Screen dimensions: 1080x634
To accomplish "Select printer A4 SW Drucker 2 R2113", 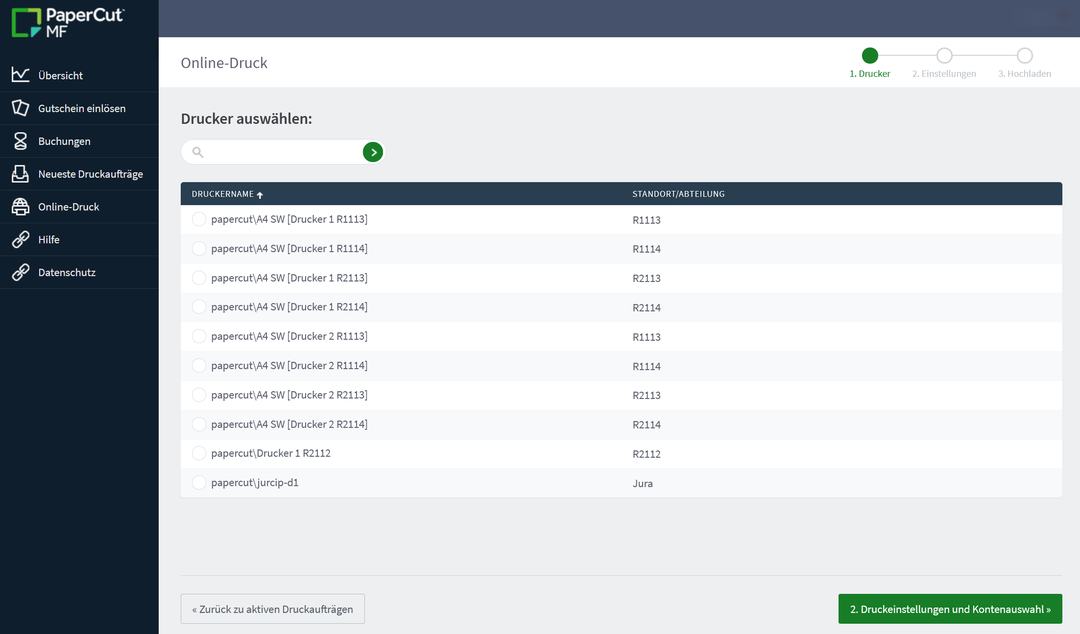I will 199,395.
